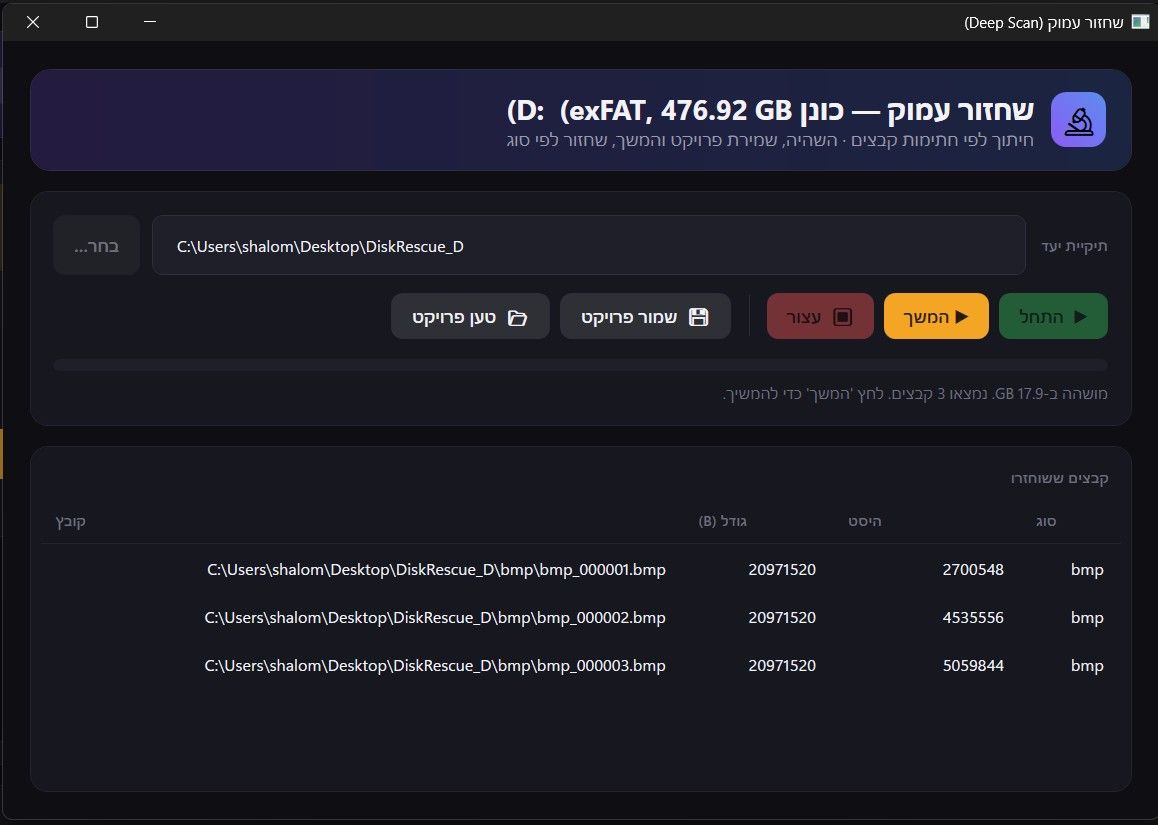Click the drive heading exFAT 476.92 GB
The image size is (1158, 825).
coord(770,111)
